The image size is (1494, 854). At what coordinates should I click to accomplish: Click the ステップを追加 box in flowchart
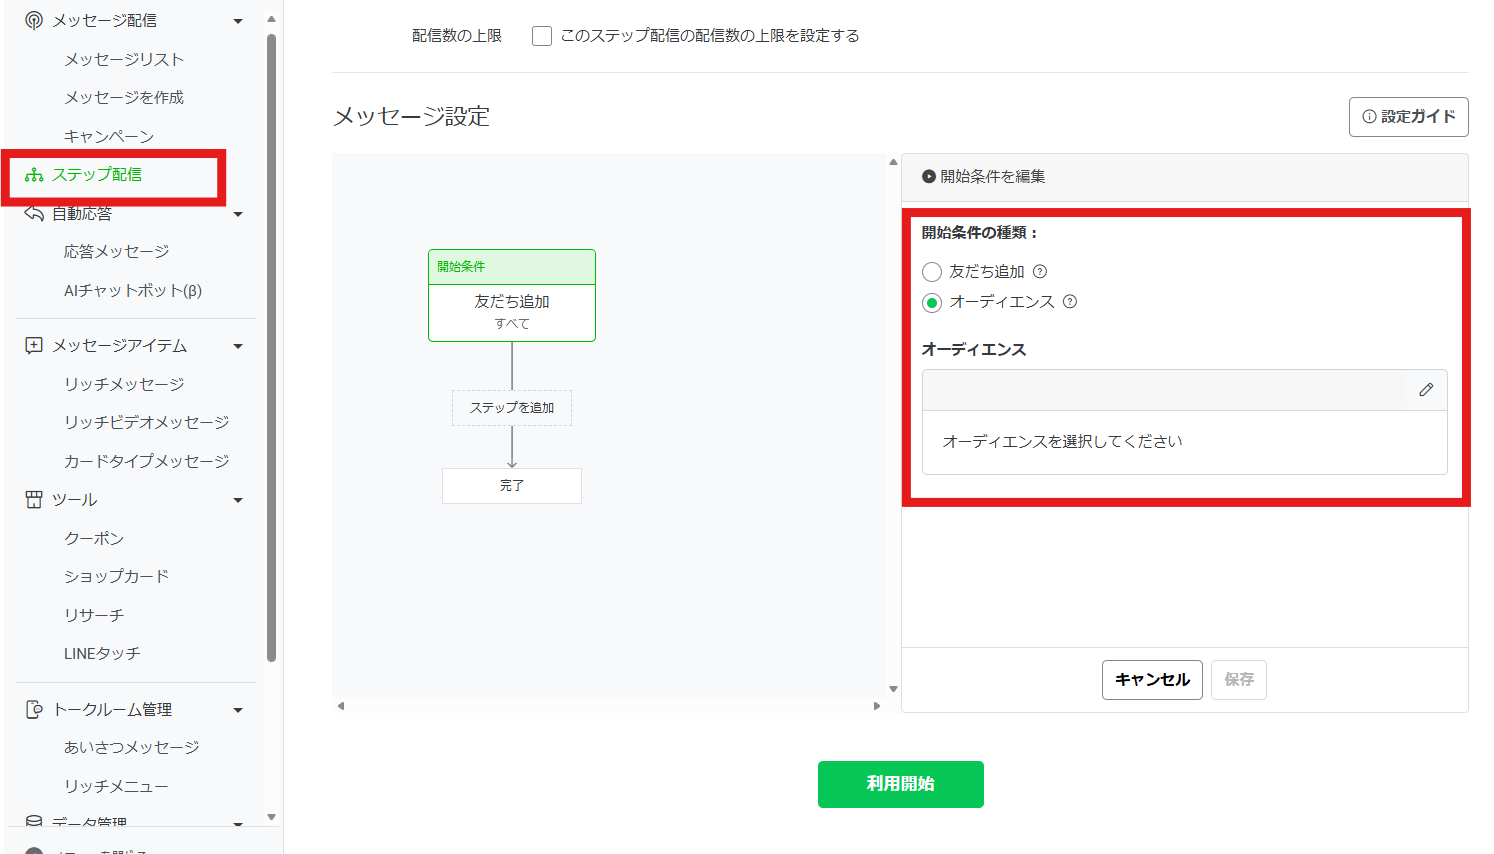coord(512,408)
